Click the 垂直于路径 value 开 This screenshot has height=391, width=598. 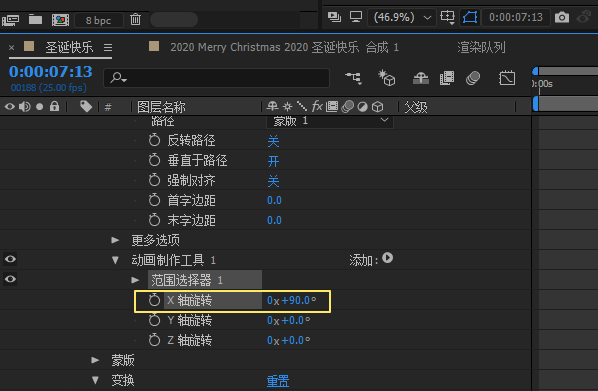click(x=273, y=161)
